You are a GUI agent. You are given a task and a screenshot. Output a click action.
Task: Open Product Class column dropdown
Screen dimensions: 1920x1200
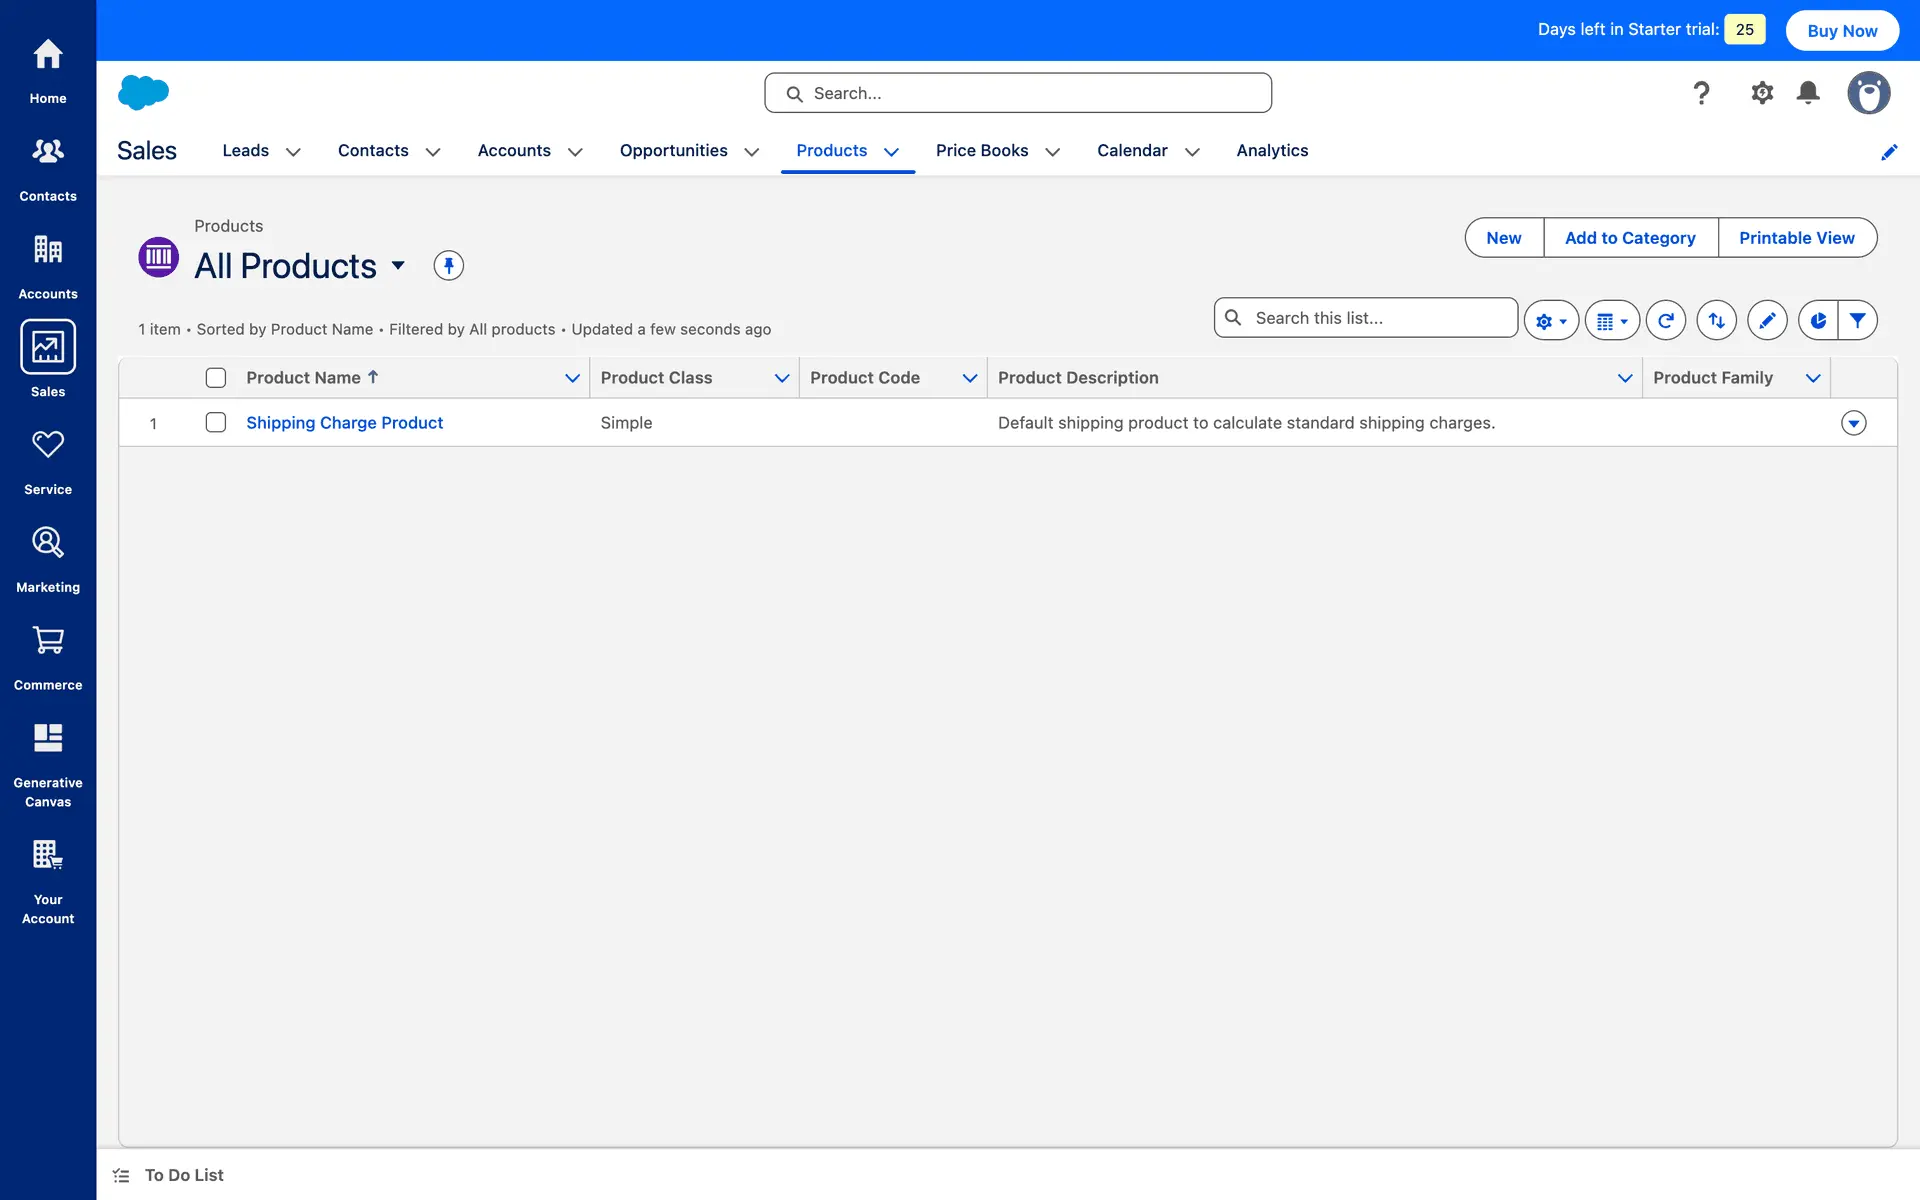[x=782, y=378]
